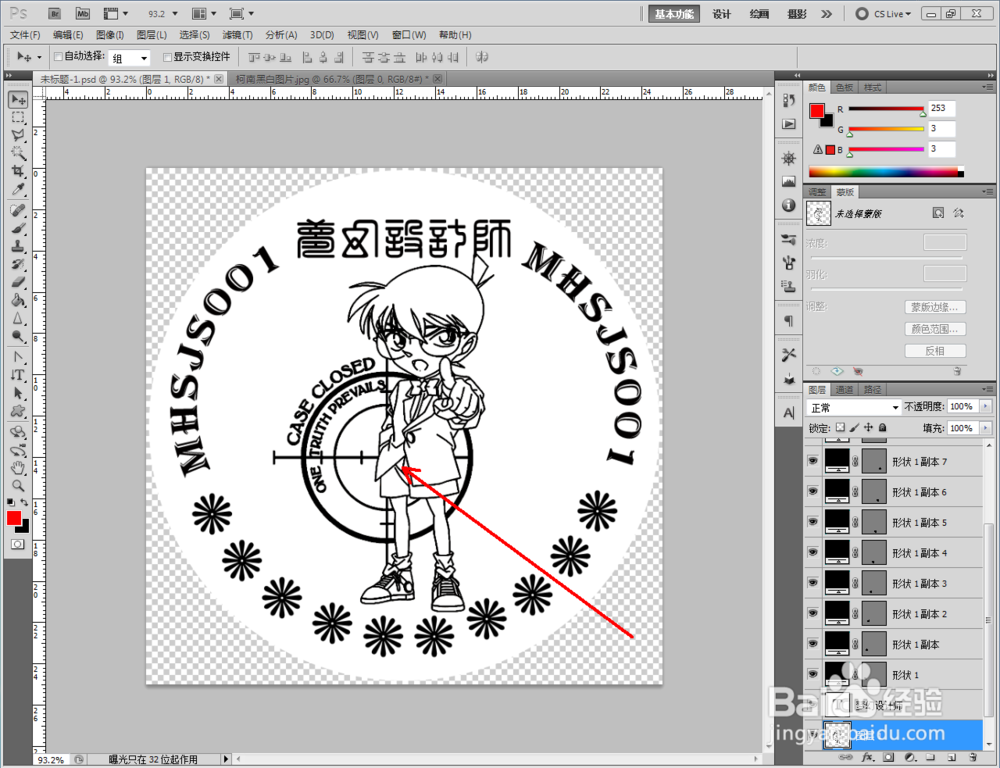The width and height of the screenshot is (1000, 768).
Task: Toggle Quick Mask mode
Action: 18,544
